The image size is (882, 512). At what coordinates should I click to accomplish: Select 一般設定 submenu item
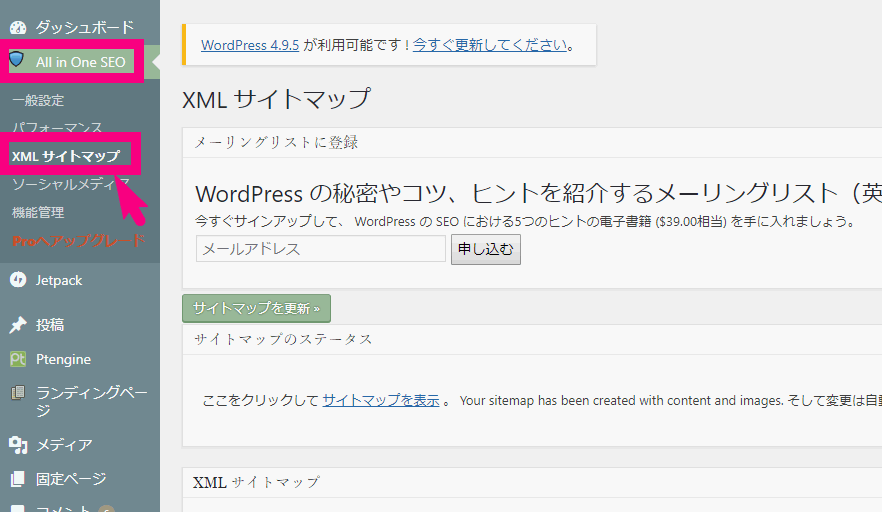[38, 100]
